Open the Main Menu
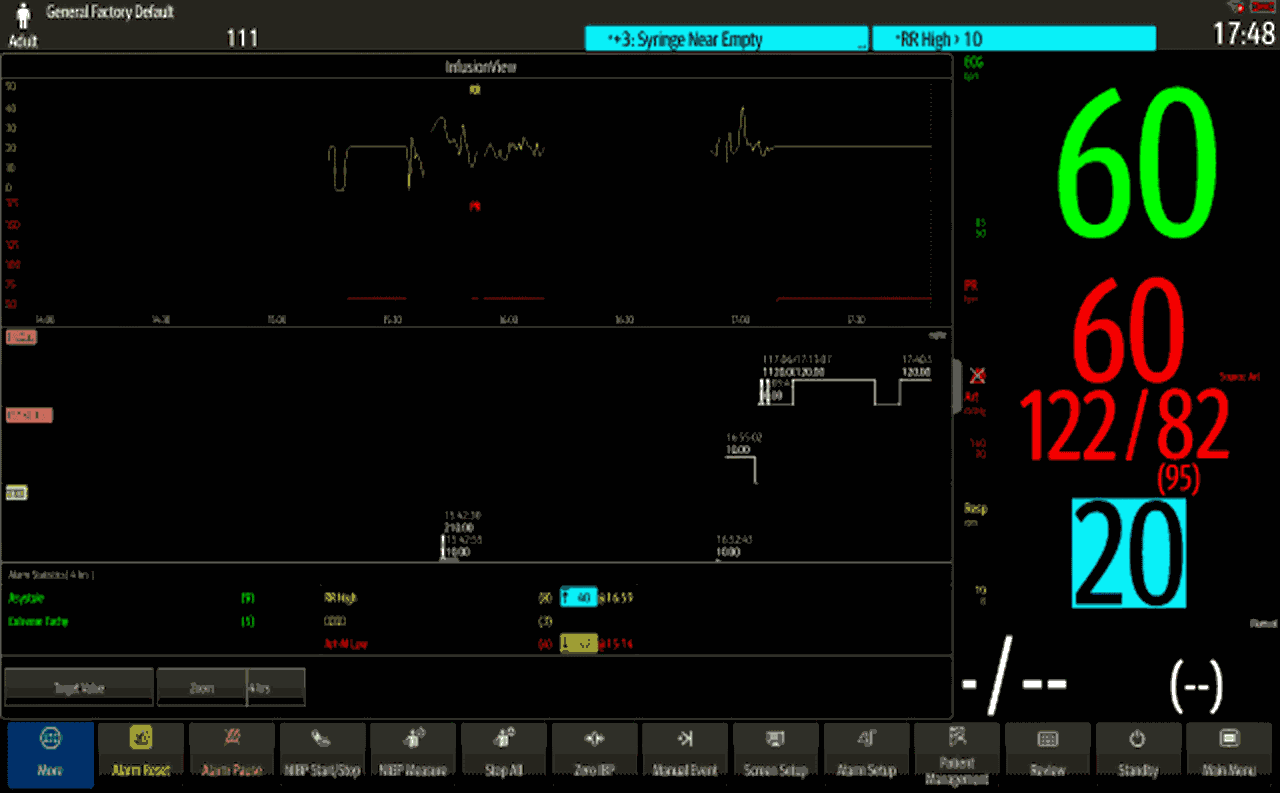 (x=1229, y=755)
